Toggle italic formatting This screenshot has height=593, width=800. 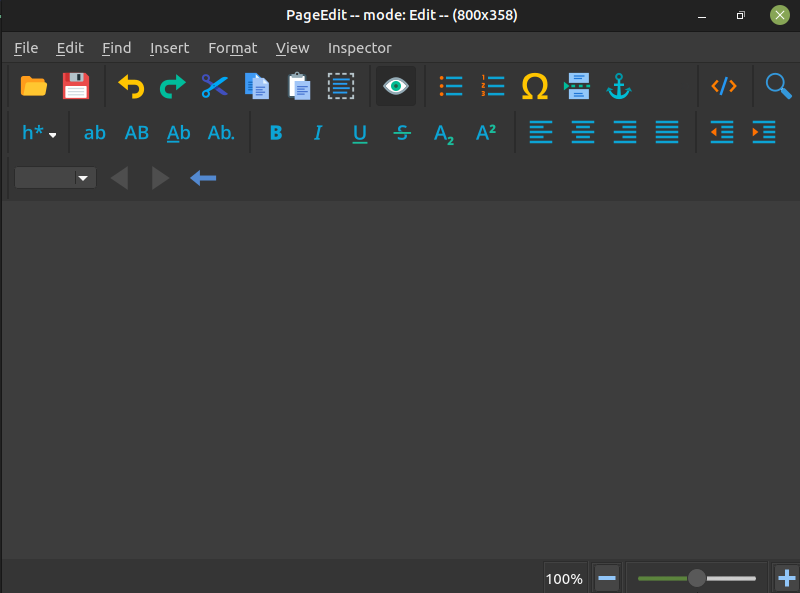(318, 133)
